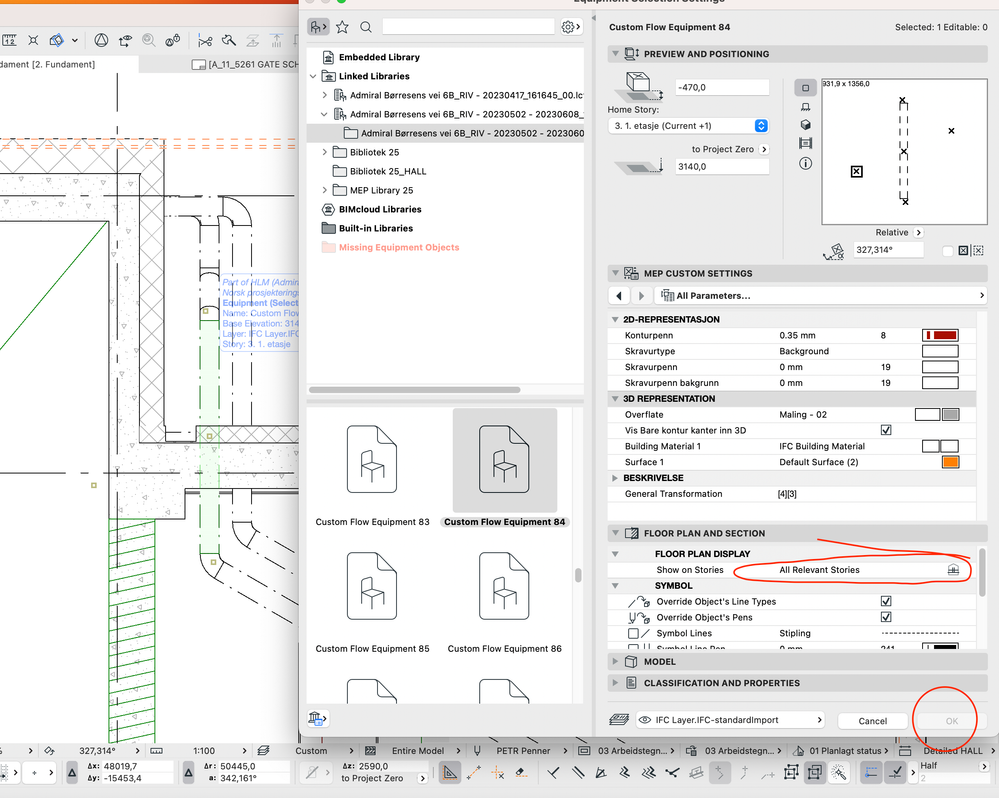The width and height of the screenshot is (999, 798).
Task: Select the Trim tool scissors icon
Action: 206,40
